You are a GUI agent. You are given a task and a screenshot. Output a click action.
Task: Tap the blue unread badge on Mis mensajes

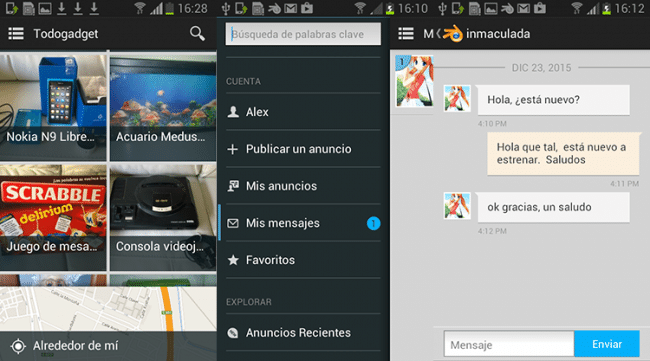(x=374, y=223)
